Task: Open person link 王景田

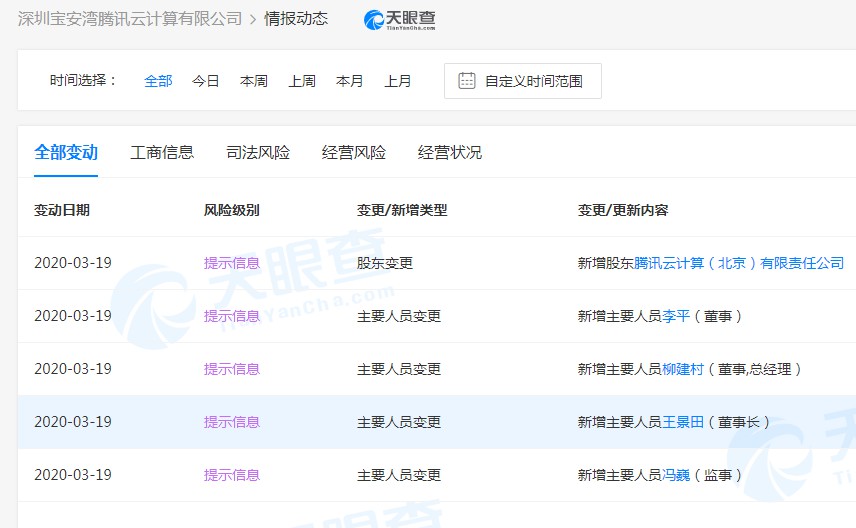Action: coord(683,422)
